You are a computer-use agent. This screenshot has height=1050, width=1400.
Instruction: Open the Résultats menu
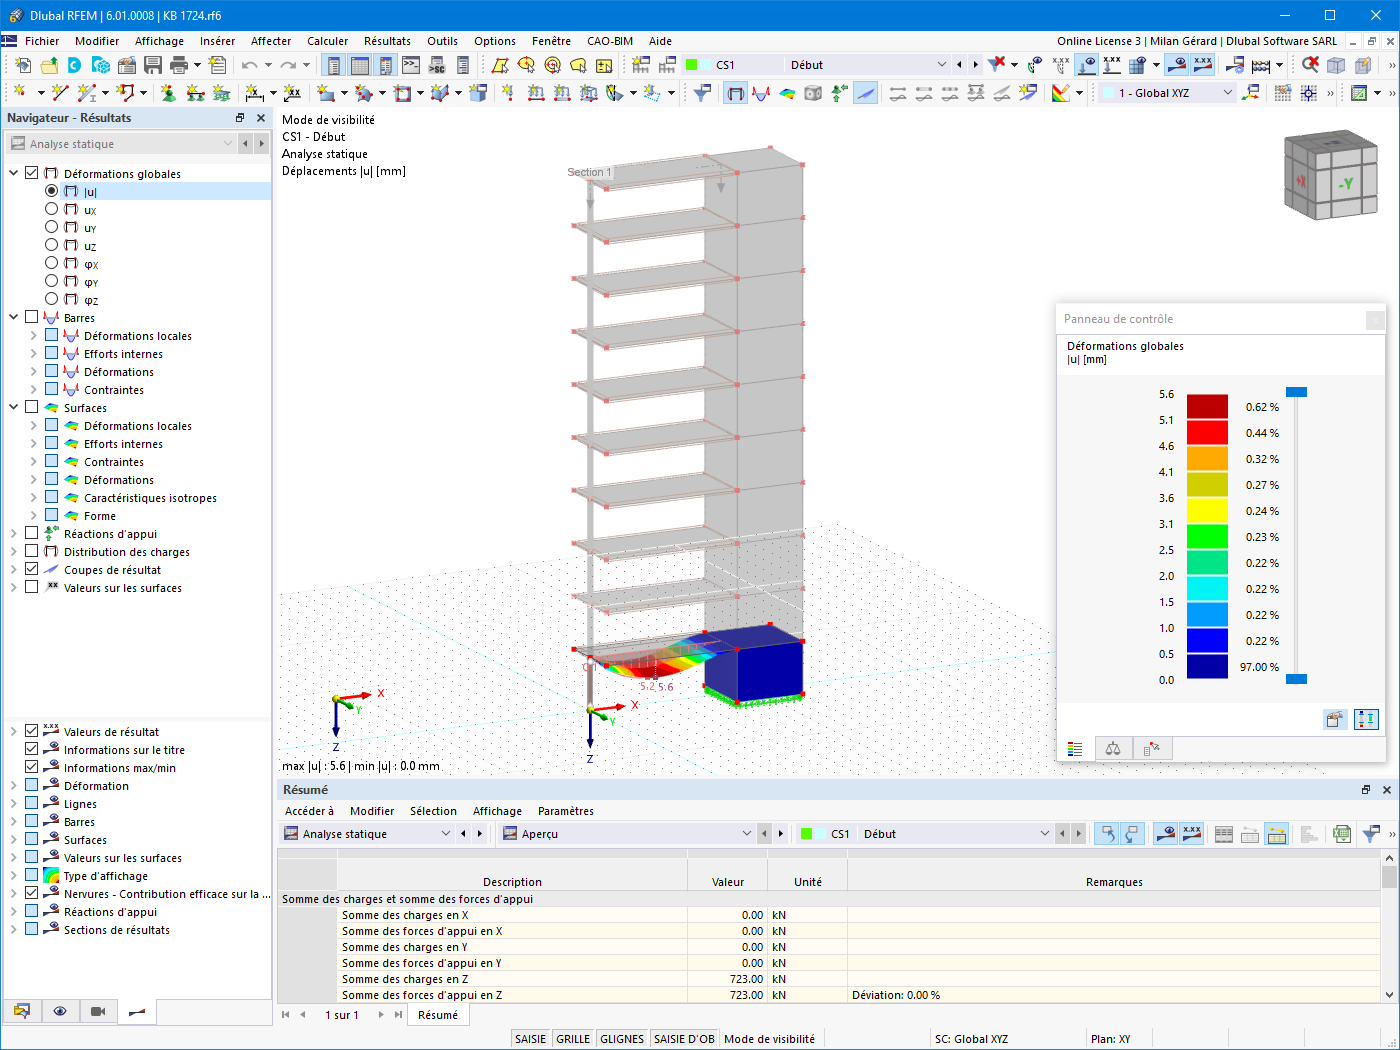click(387, 41)
